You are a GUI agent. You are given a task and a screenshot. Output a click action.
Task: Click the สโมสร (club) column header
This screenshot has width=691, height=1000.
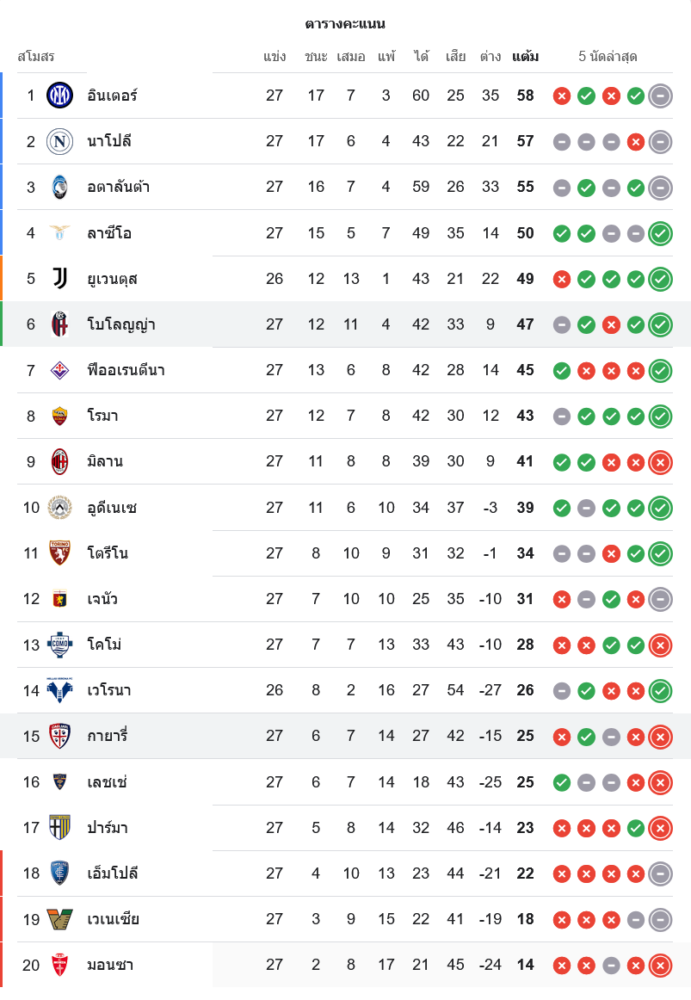tap(36, 57)
